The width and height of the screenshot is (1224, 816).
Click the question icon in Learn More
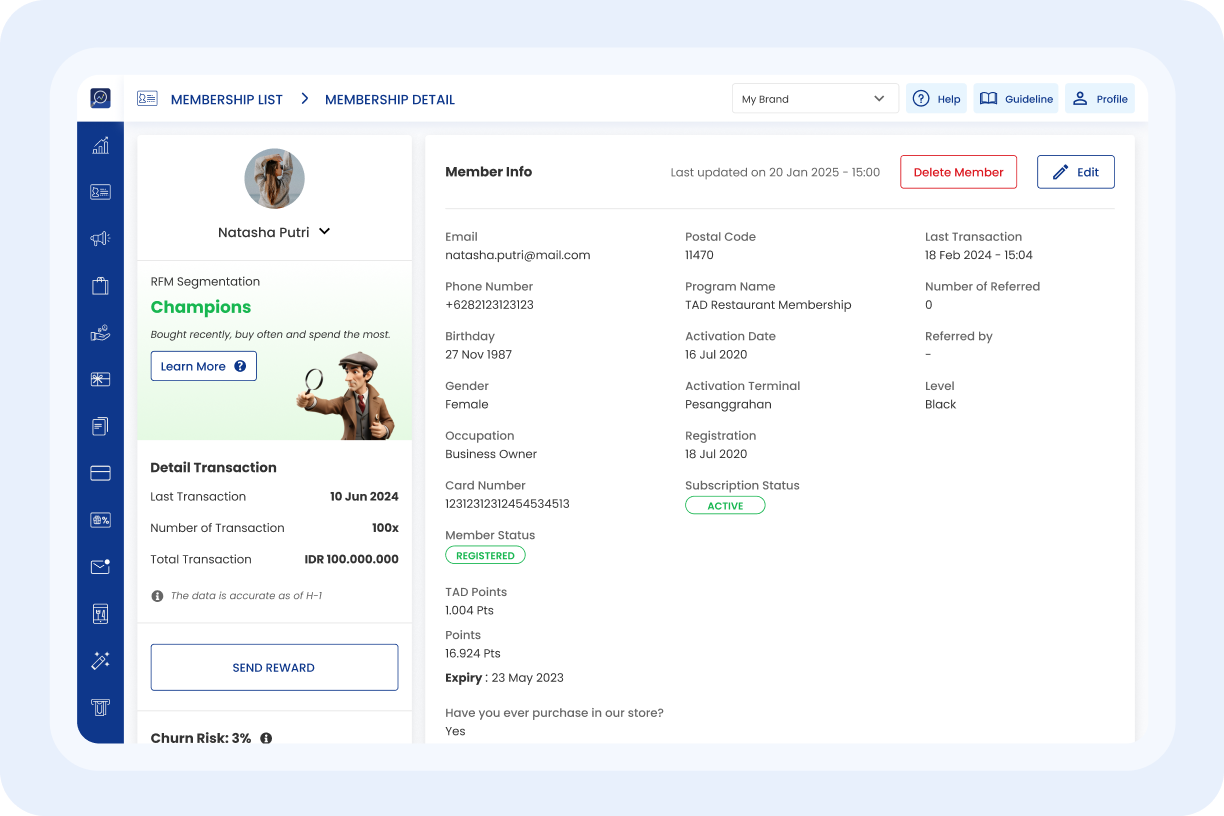(240, 366)
